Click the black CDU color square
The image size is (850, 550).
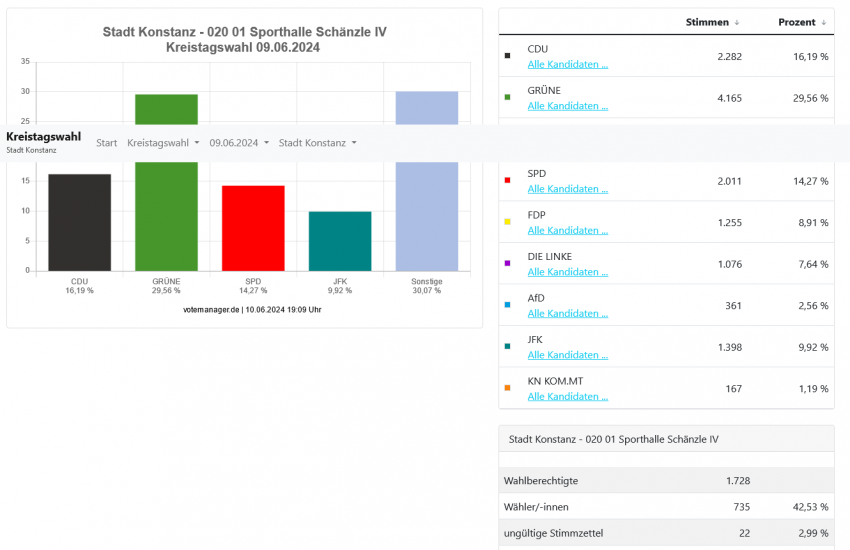coord(508,56)
